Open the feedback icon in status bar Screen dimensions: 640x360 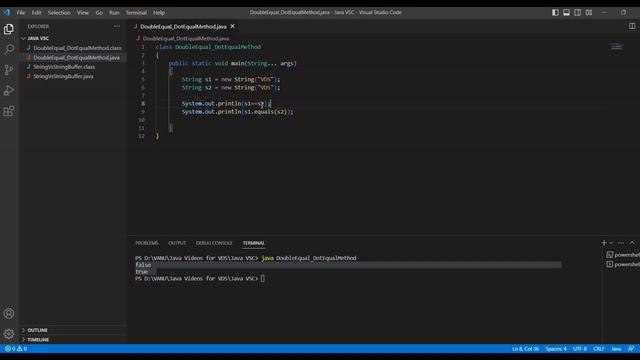[631, 349]
